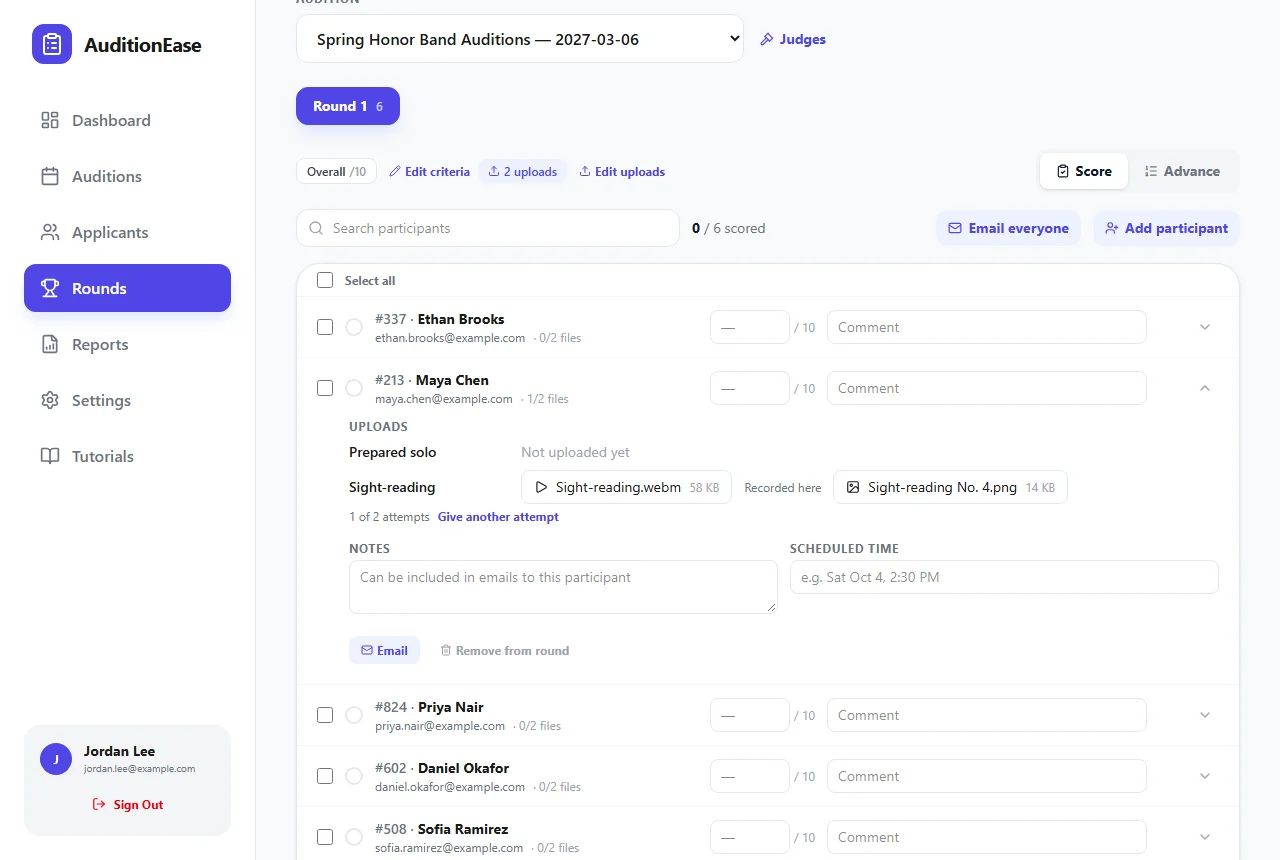Click the Dashboard grid icon in the sidebar
1280x860 pixels.
pos(50,120)
